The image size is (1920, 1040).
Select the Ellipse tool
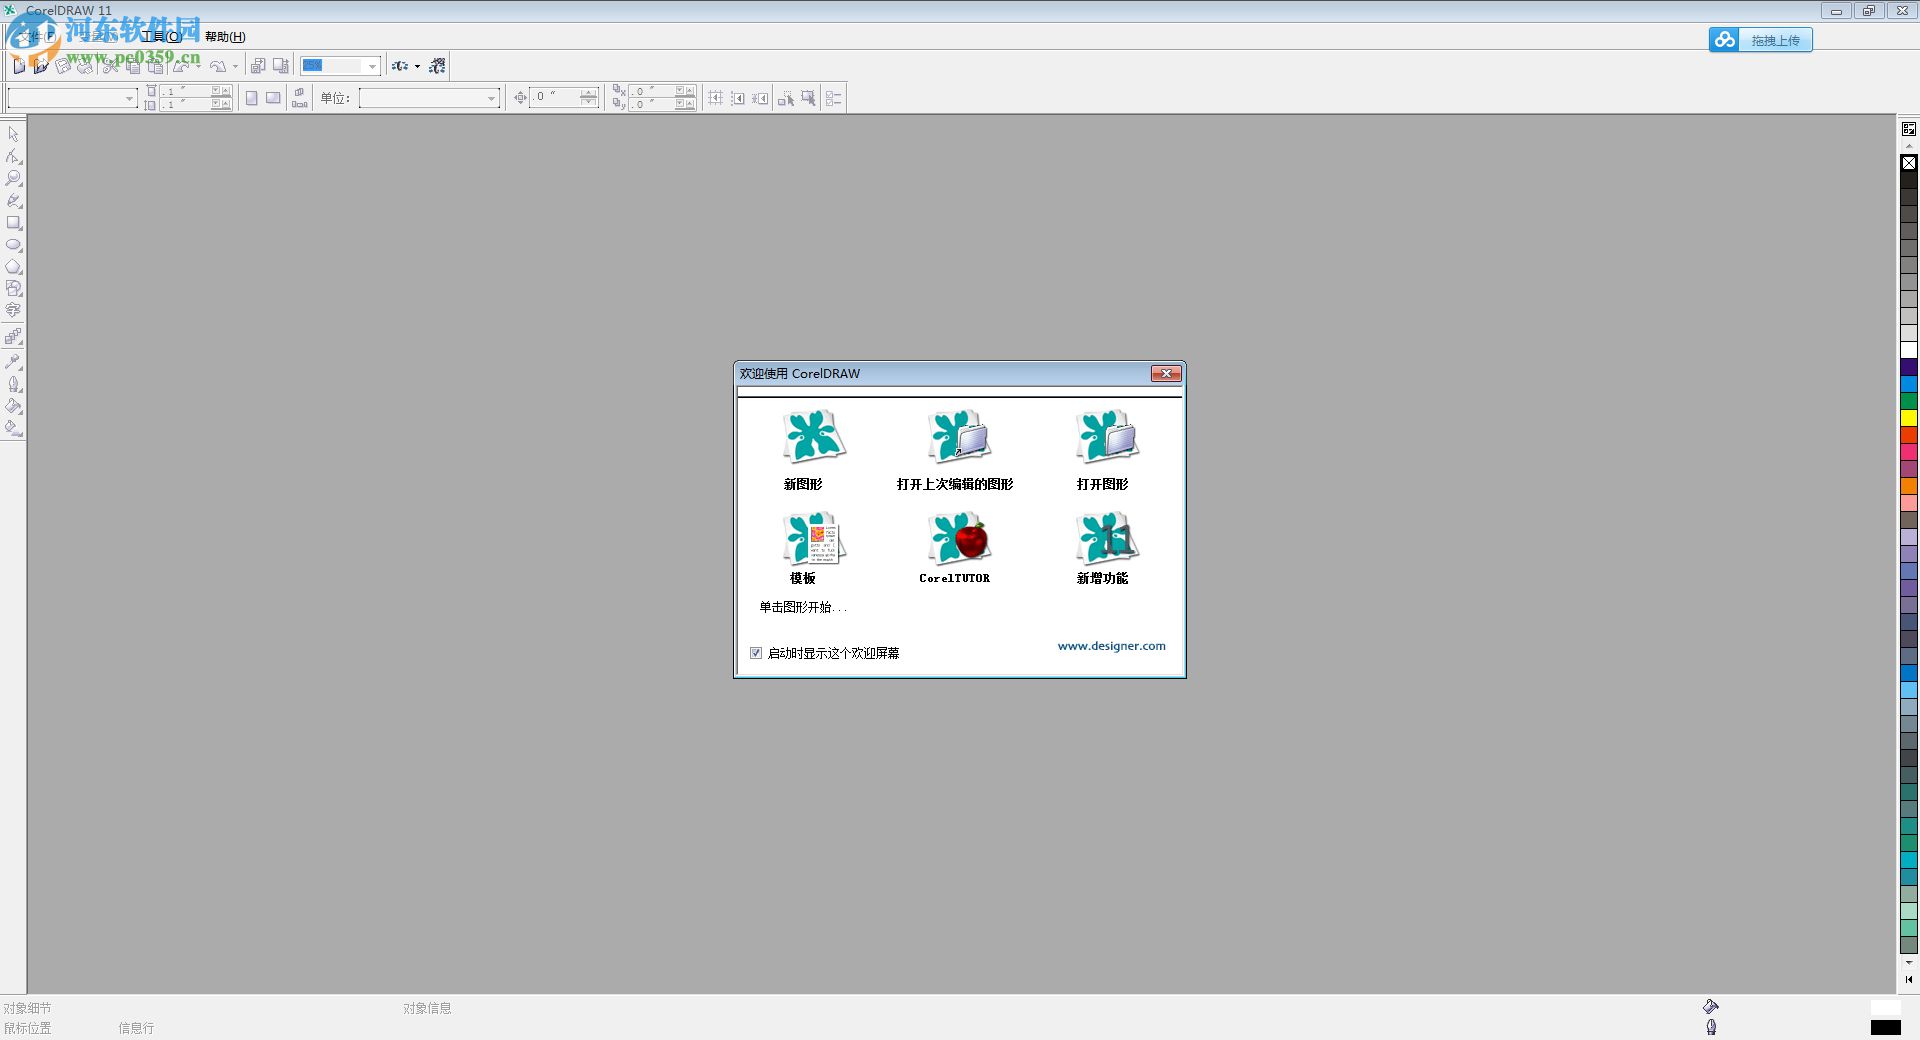pos(13,245)
